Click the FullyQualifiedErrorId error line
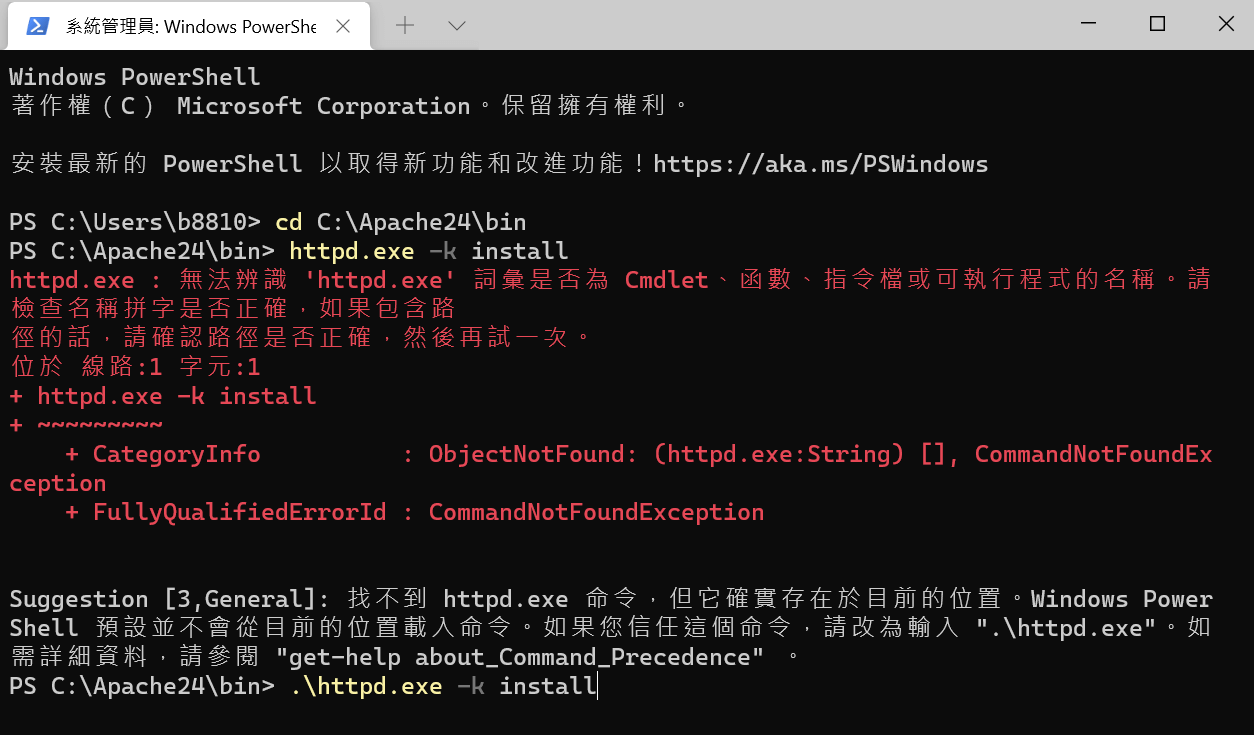1254x735 pixels. [x=415, y=512]
